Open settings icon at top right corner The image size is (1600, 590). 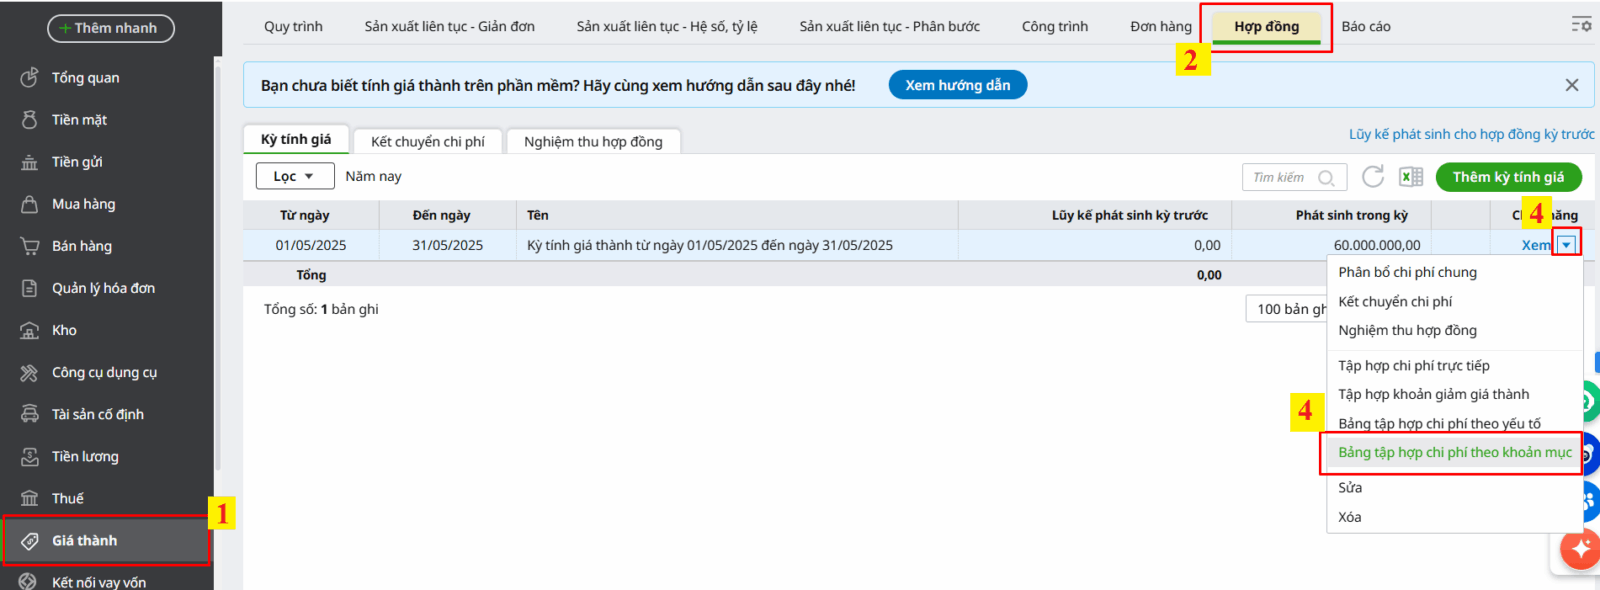pos(1580,24)
